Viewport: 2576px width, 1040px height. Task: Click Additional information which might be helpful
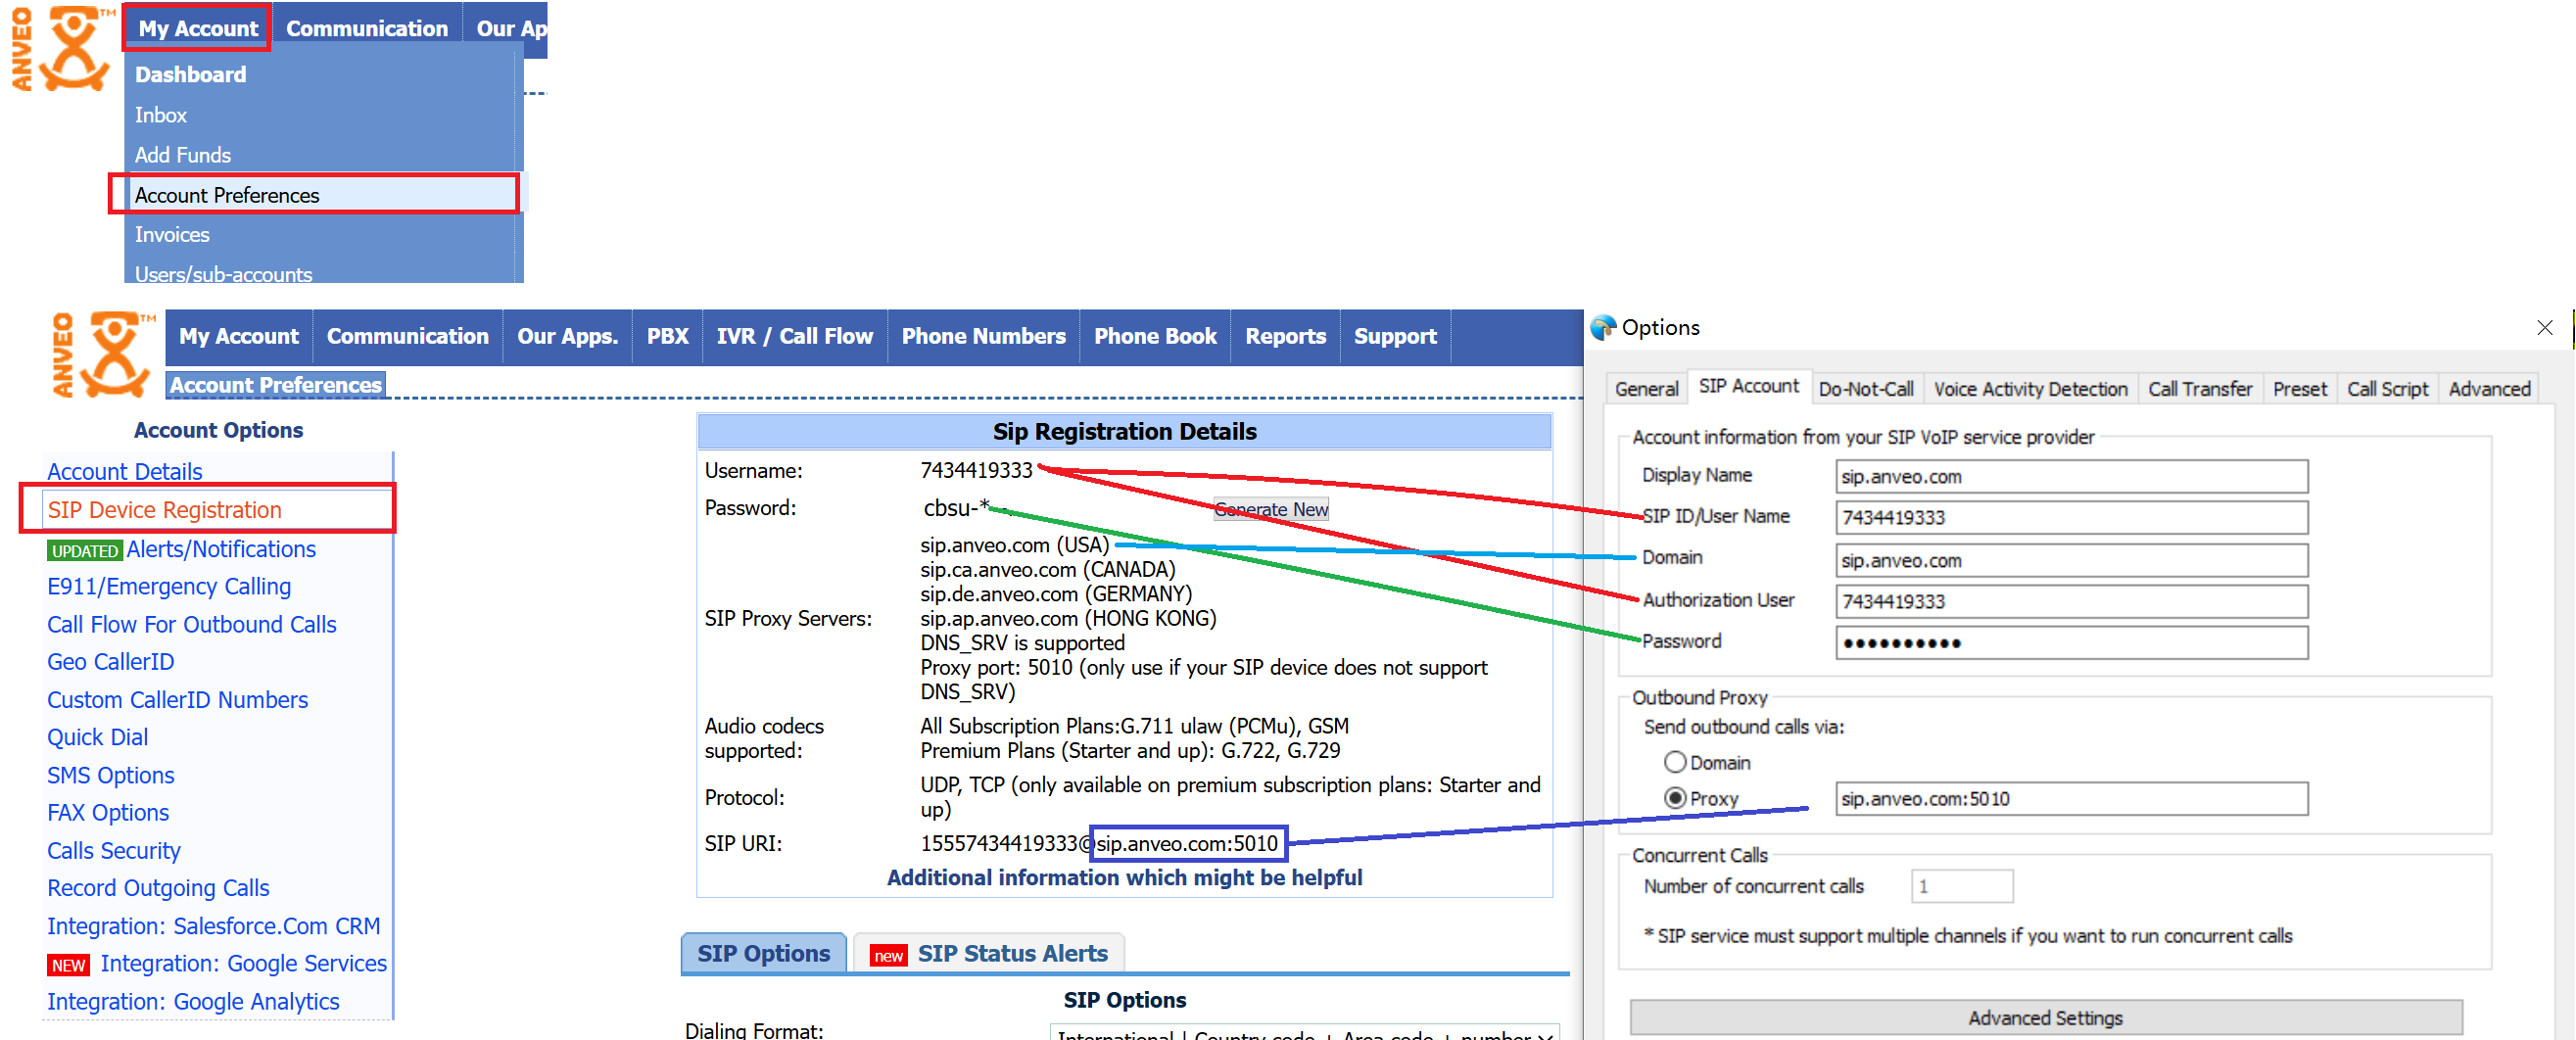tap(1124, 877)
